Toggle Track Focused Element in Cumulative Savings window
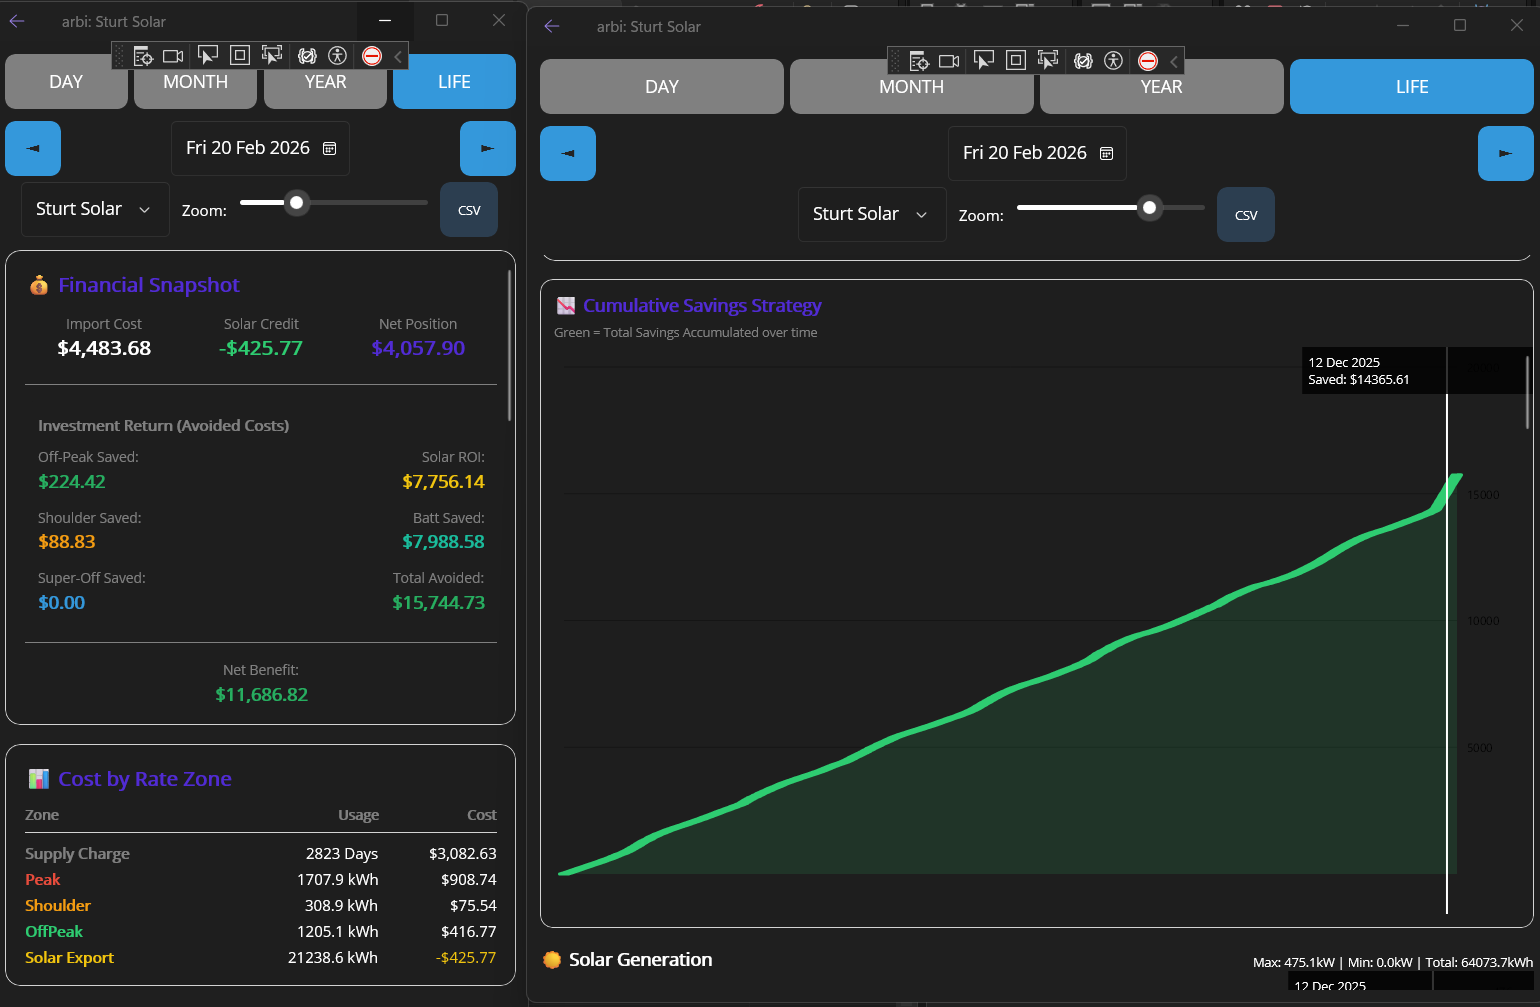Viewport: 1540px width, 1007px height. tap(1047, 61)
